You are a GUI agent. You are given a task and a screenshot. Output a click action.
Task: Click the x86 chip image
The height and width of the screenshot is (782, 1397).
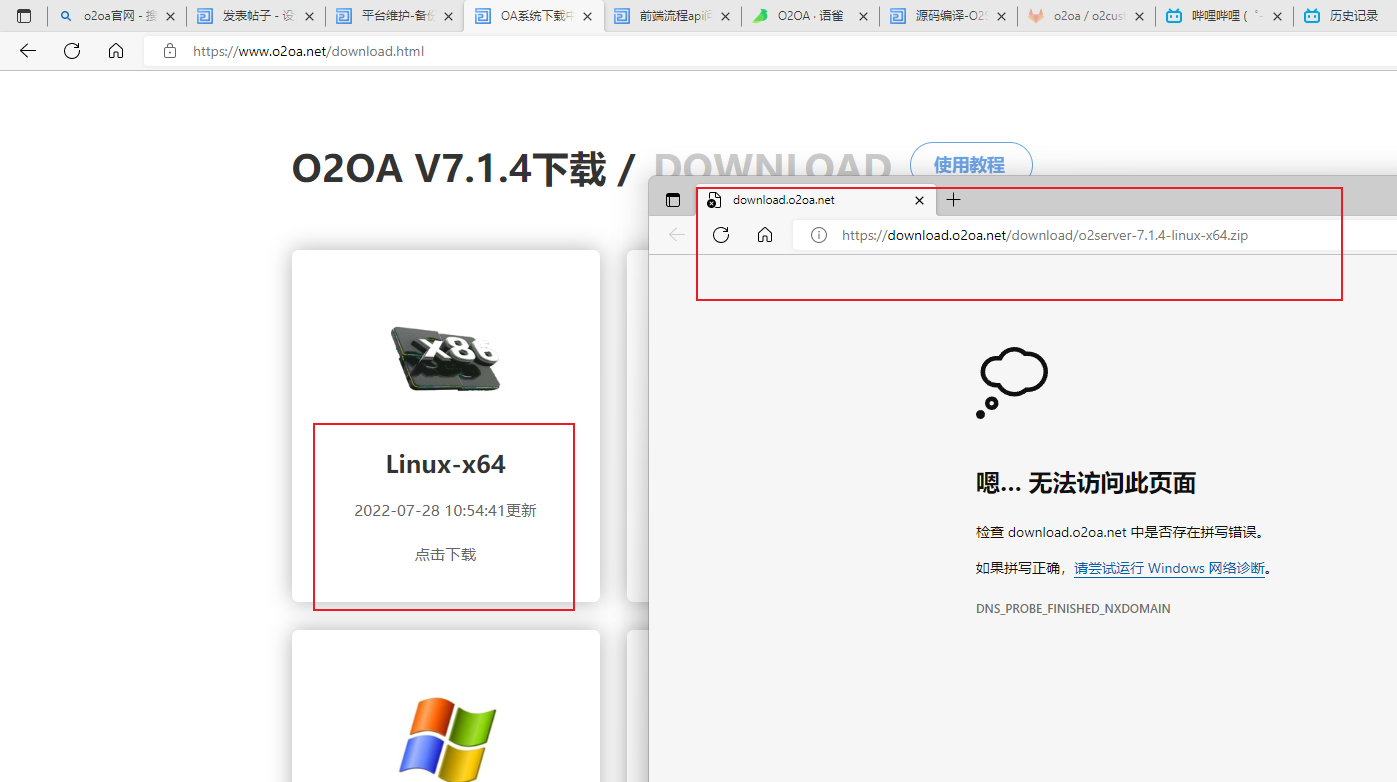445,357
